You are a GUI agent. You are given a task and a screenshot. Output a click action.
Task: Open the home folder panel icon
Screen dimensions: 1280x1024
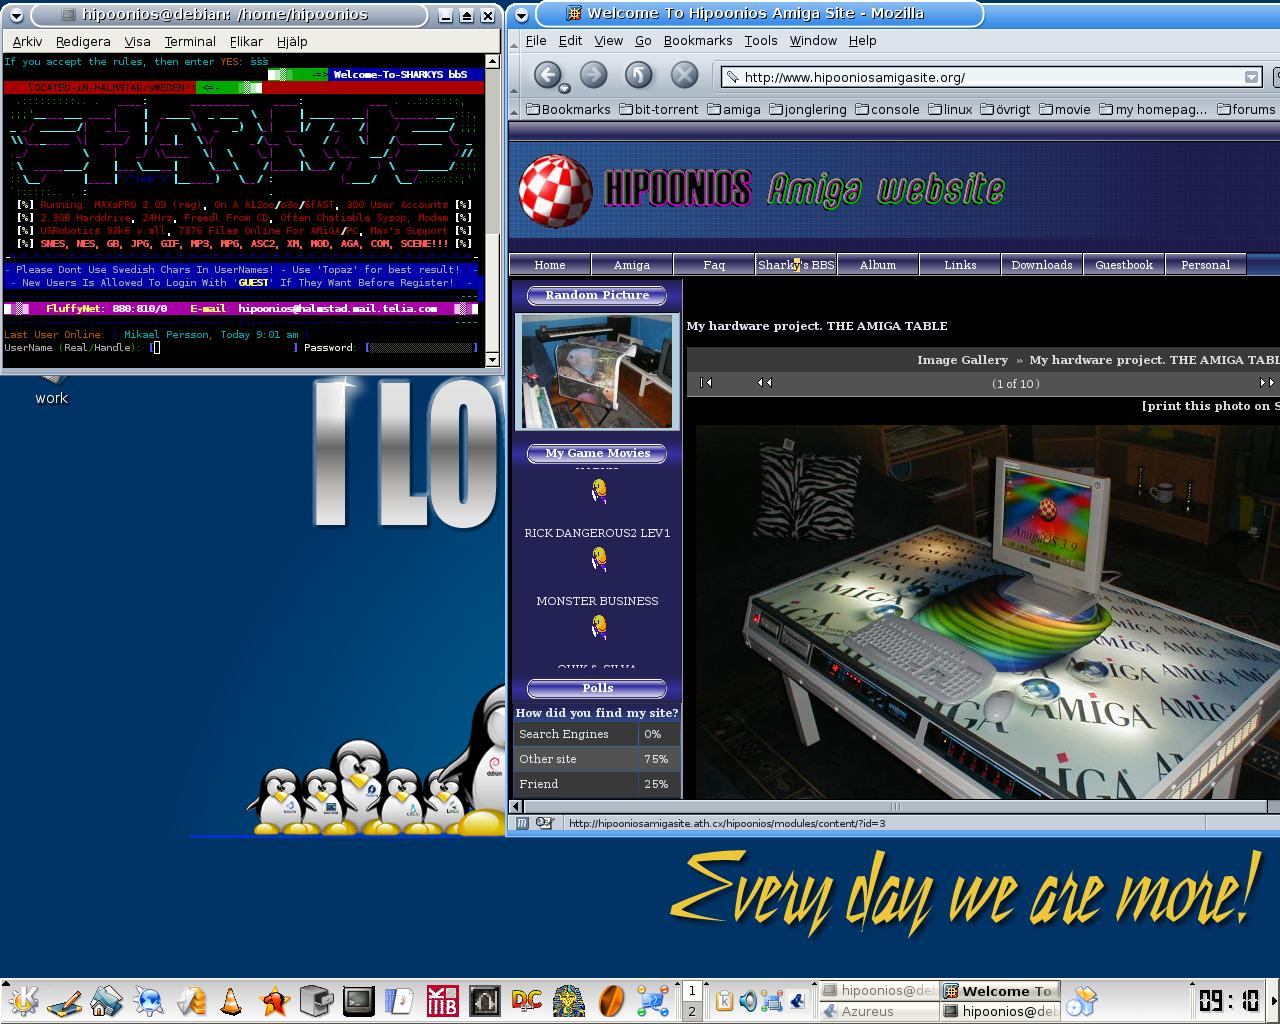(107, 1000)
